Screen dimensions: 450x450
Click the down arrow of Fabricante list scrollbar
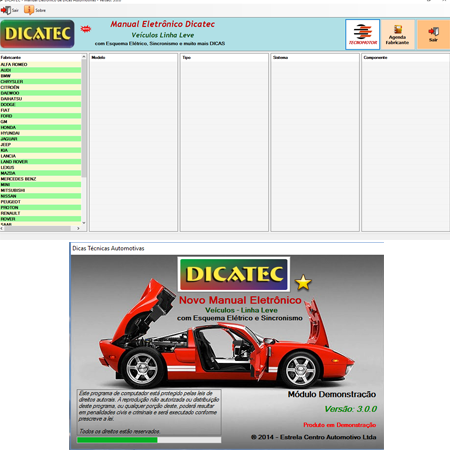84,223
